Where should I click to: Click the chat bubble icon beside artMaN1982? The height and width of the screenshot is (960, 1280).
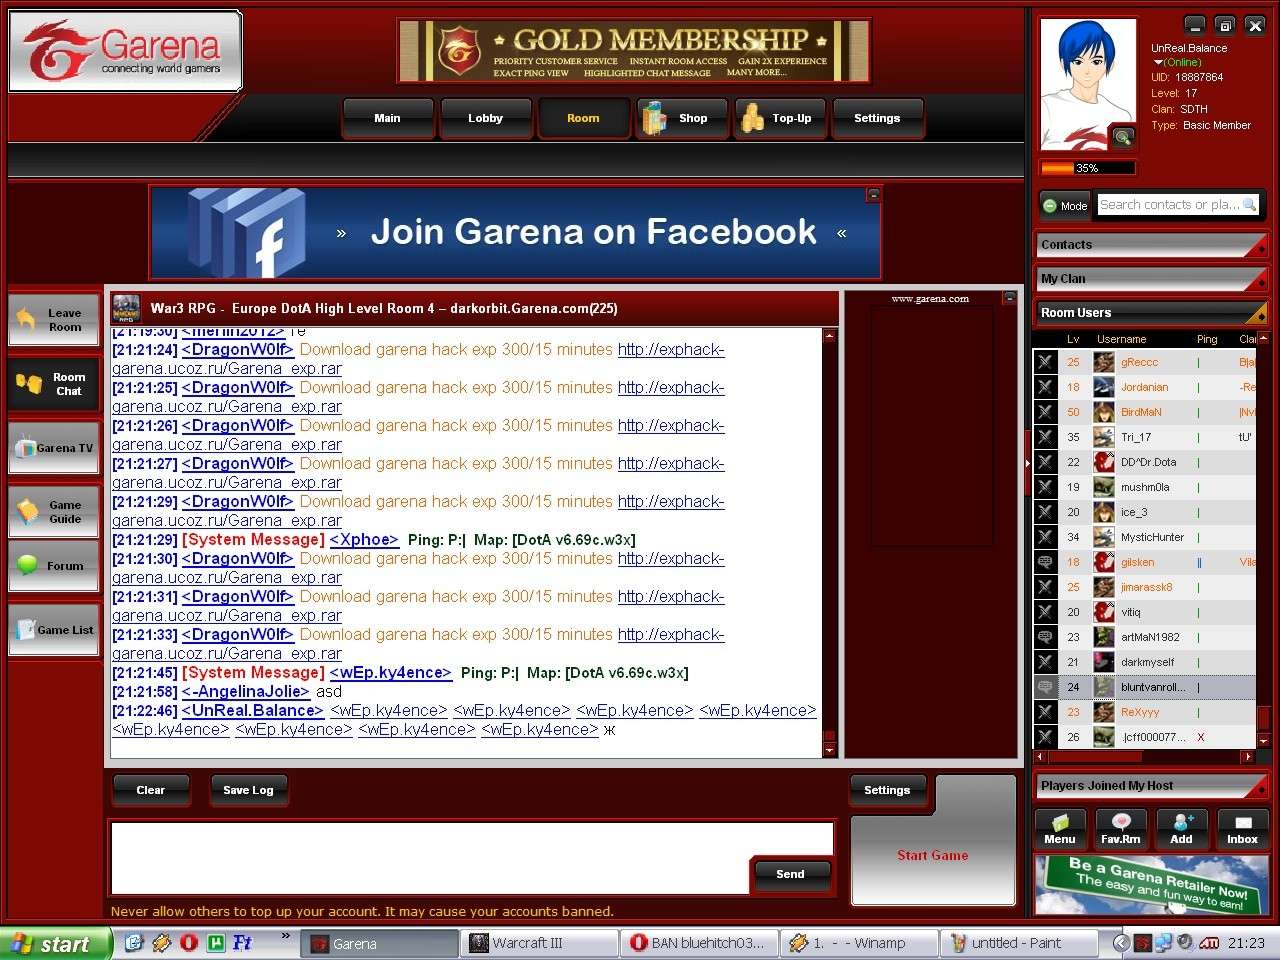(1045, 637)
